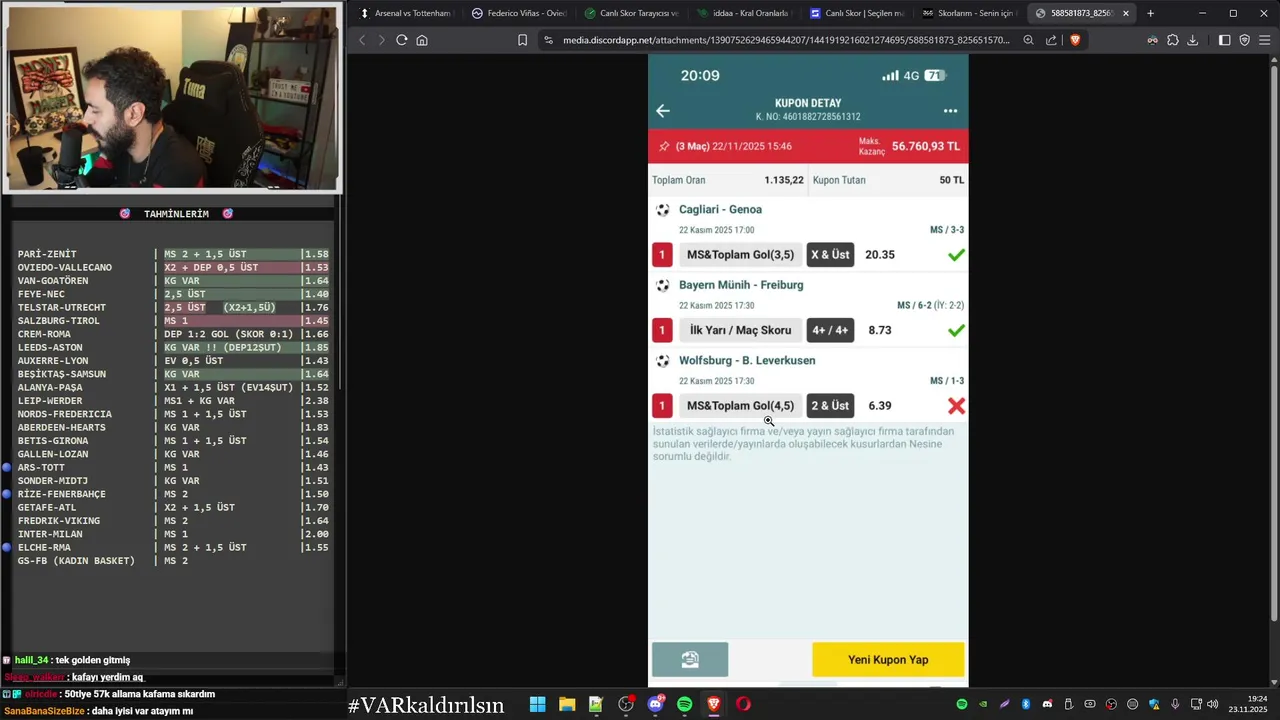Click the X & Üst selection
The width and height of the screenshot is (1280, 720).
coord(830,255)
